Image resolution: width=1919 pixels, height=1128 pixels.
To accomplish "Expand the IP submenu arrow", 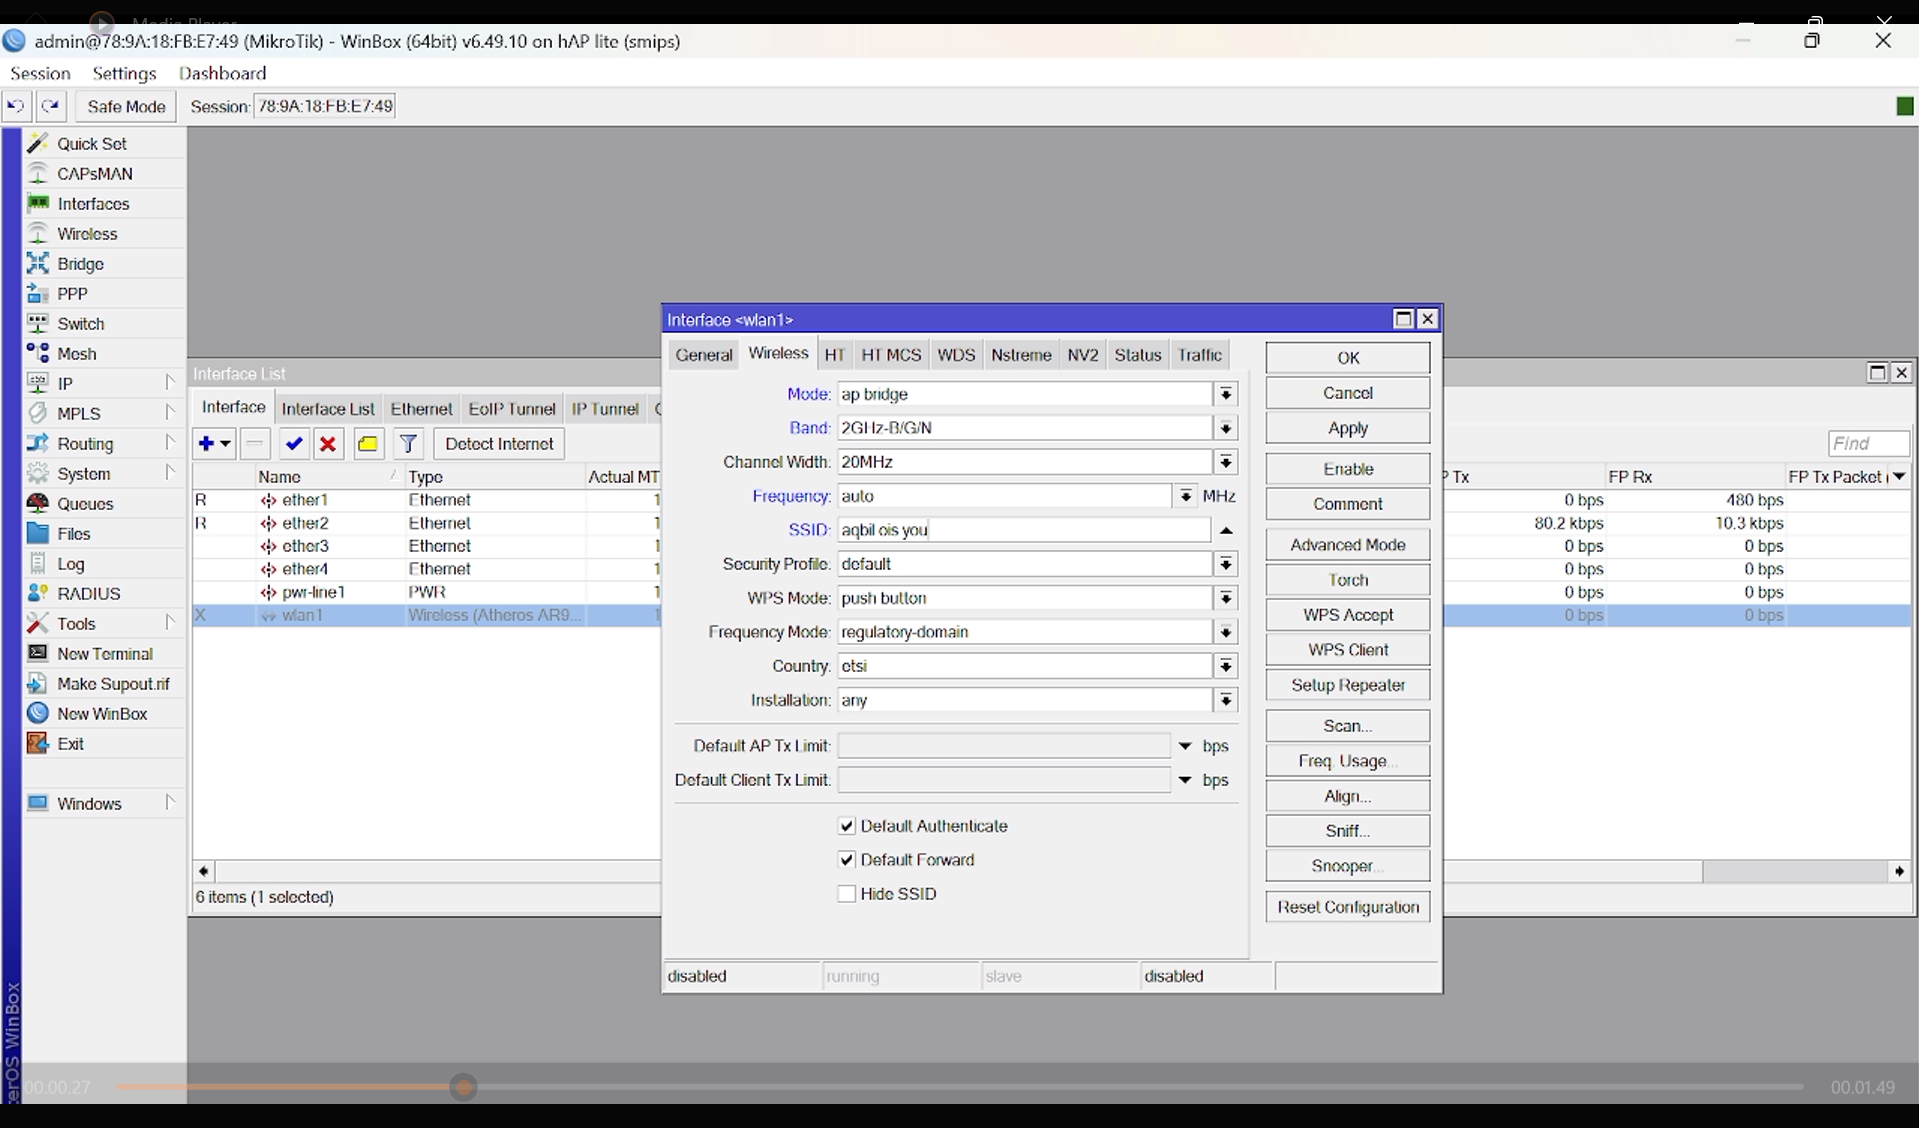I will (170, 383).
